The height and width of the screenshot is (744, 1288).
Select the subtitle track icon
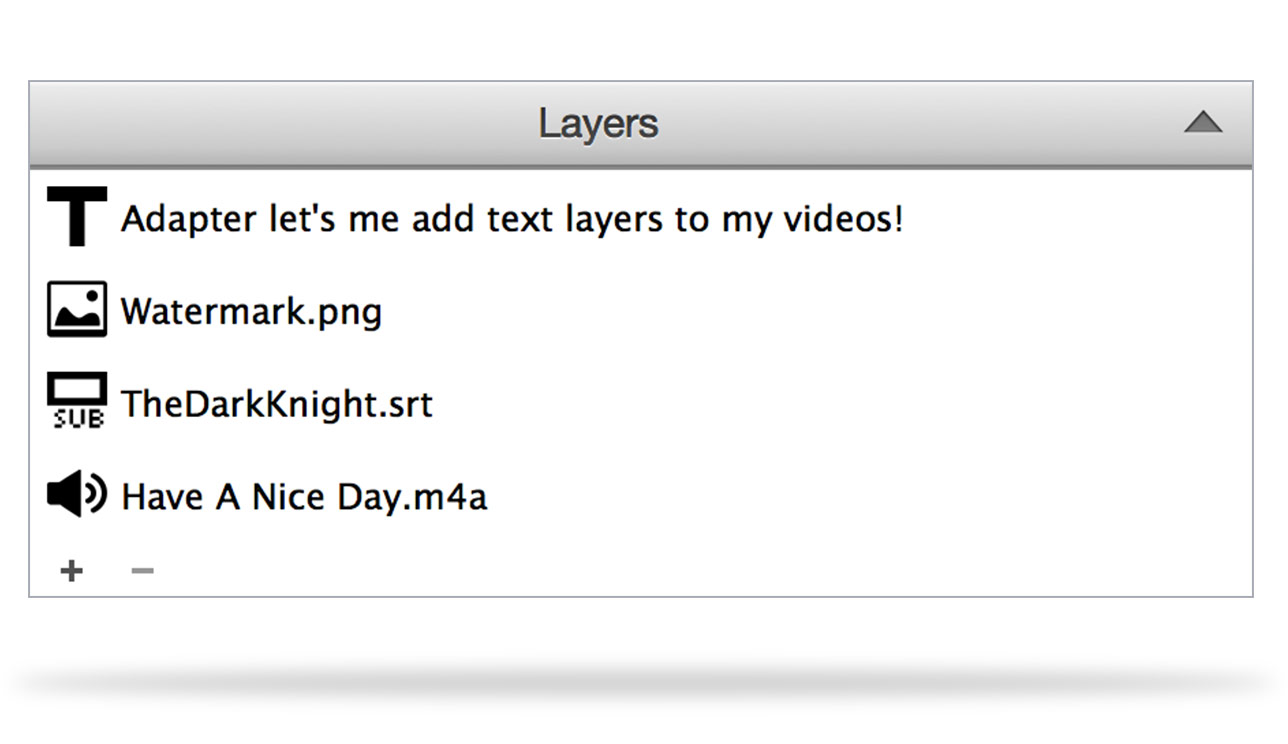76,398
